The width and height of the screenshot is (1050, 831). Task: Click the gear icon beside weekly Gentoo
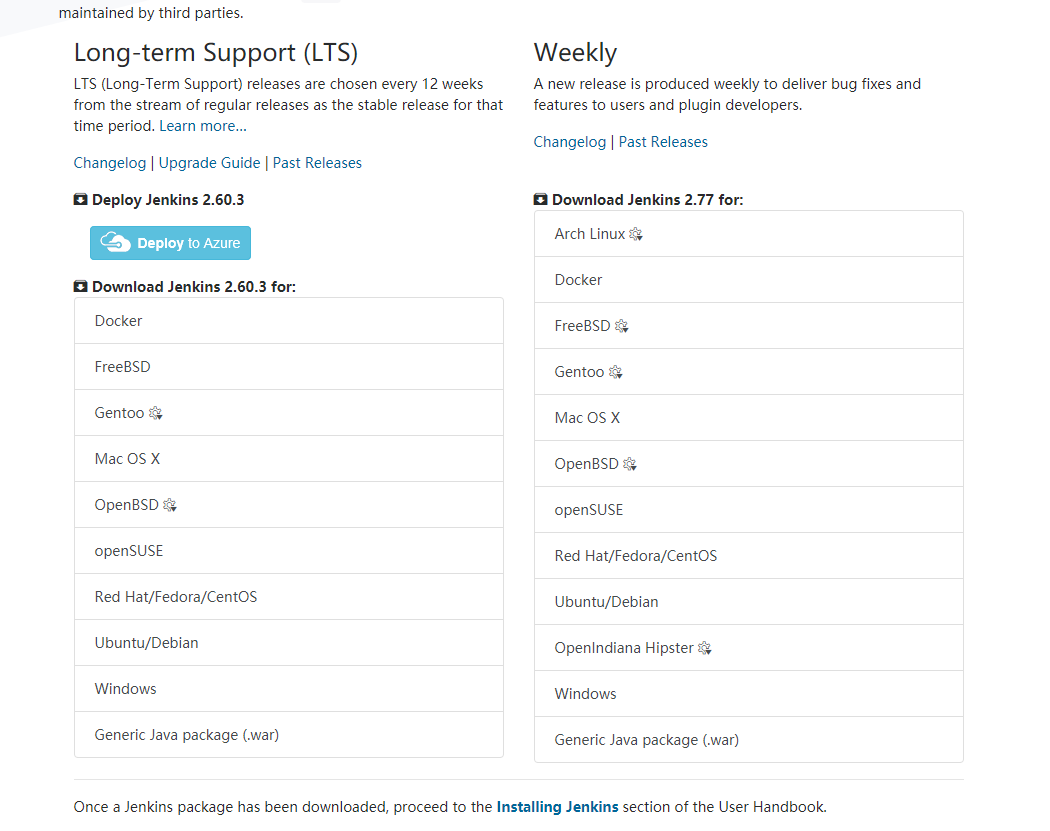point(615,372)
